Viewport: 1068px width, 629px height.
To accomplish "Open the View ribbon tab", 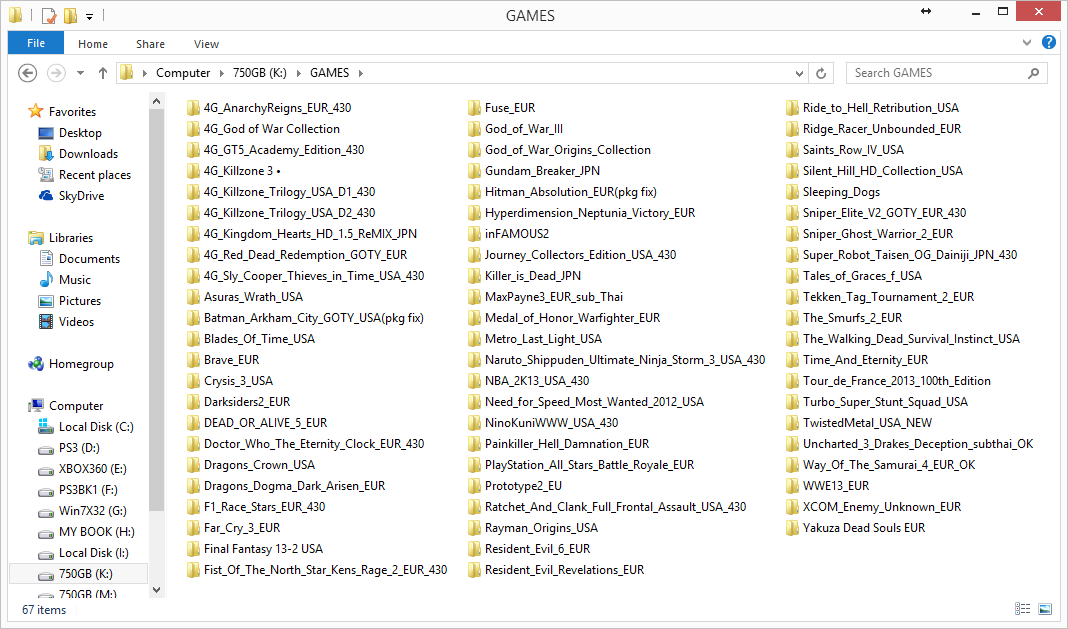I will [206, 44].
